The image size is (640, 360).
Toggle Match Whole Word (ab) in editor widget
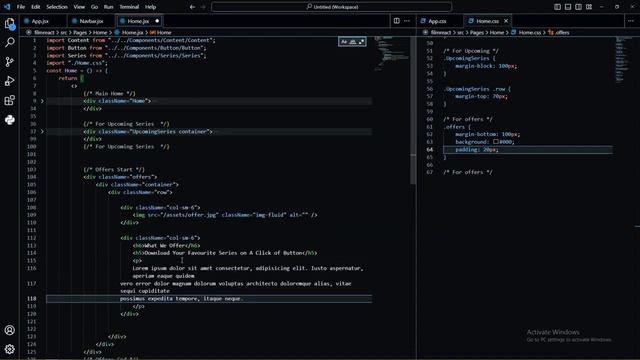tap(353, 42)
